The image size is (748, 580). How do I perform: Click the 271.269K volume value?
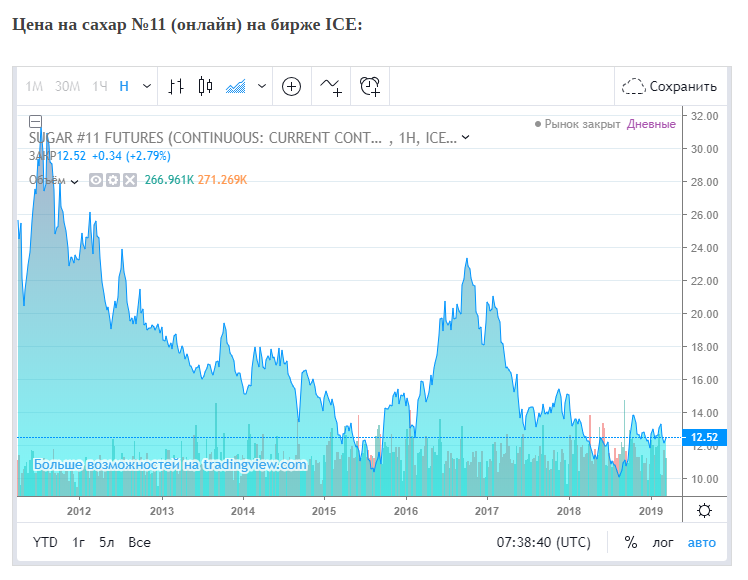(222, 180)
